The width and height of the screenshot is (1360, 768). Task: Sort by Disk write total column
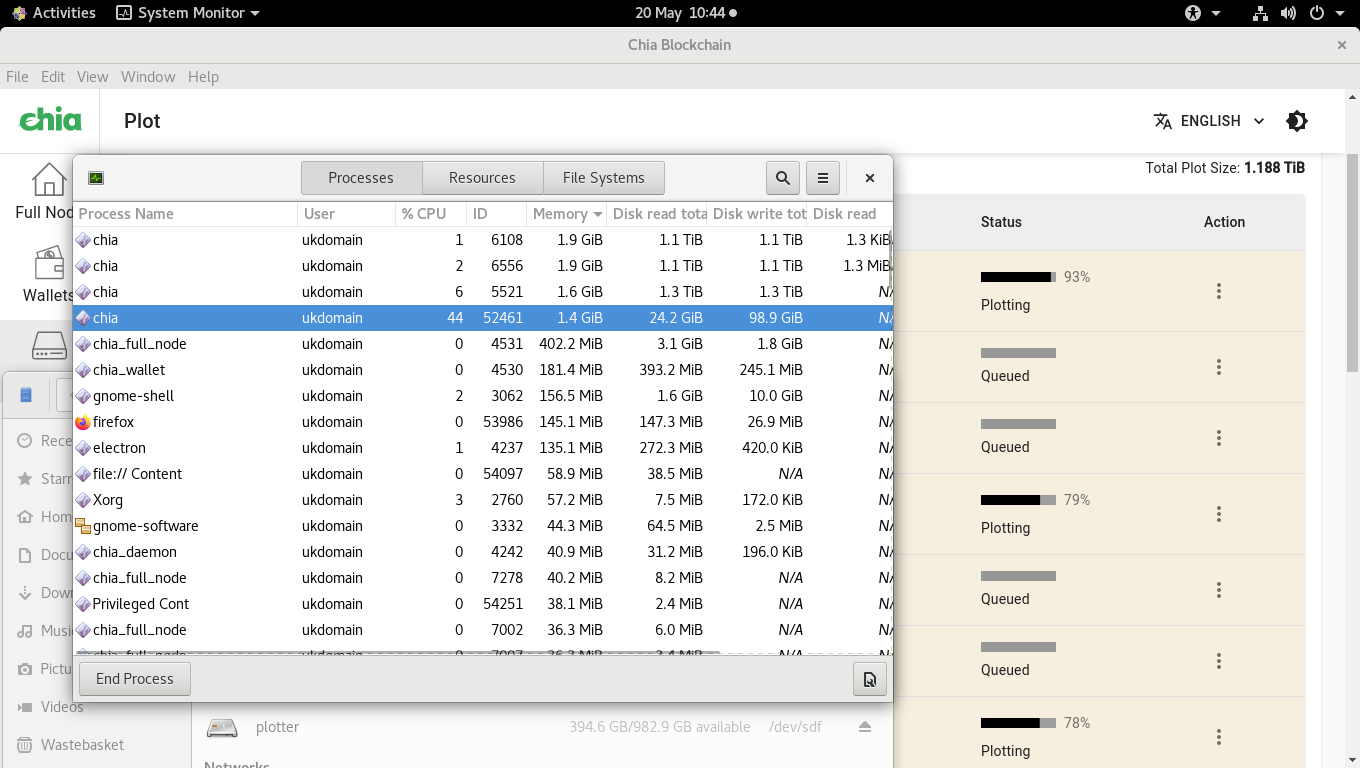[x=757, y=214]
